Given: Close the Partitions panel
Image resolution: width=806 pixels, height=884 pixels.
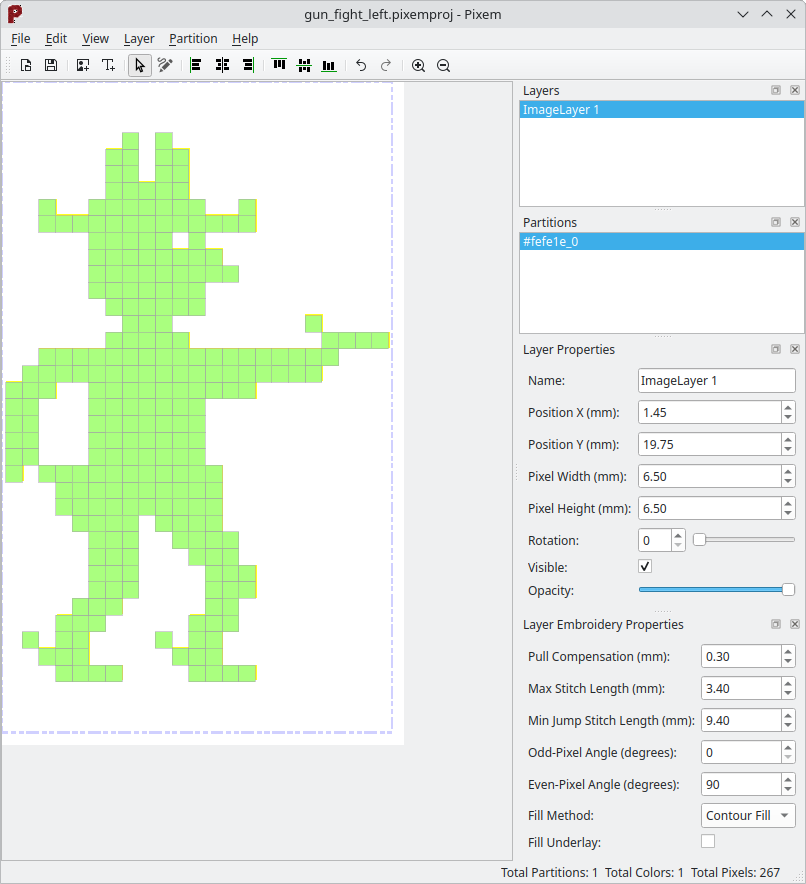Looking at the screenshot, I should 795,222.
